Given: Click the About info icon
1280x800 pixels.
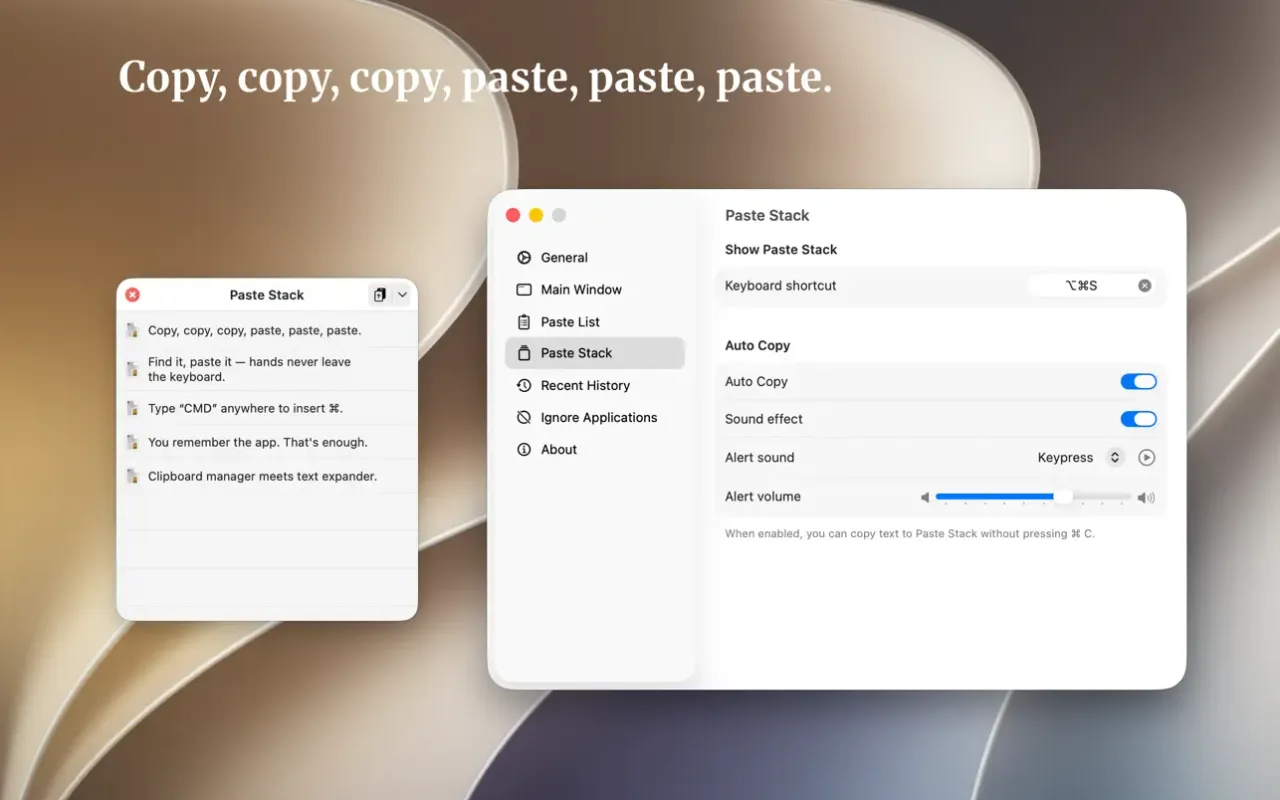Looking at the screenshot, I should 524,450.
